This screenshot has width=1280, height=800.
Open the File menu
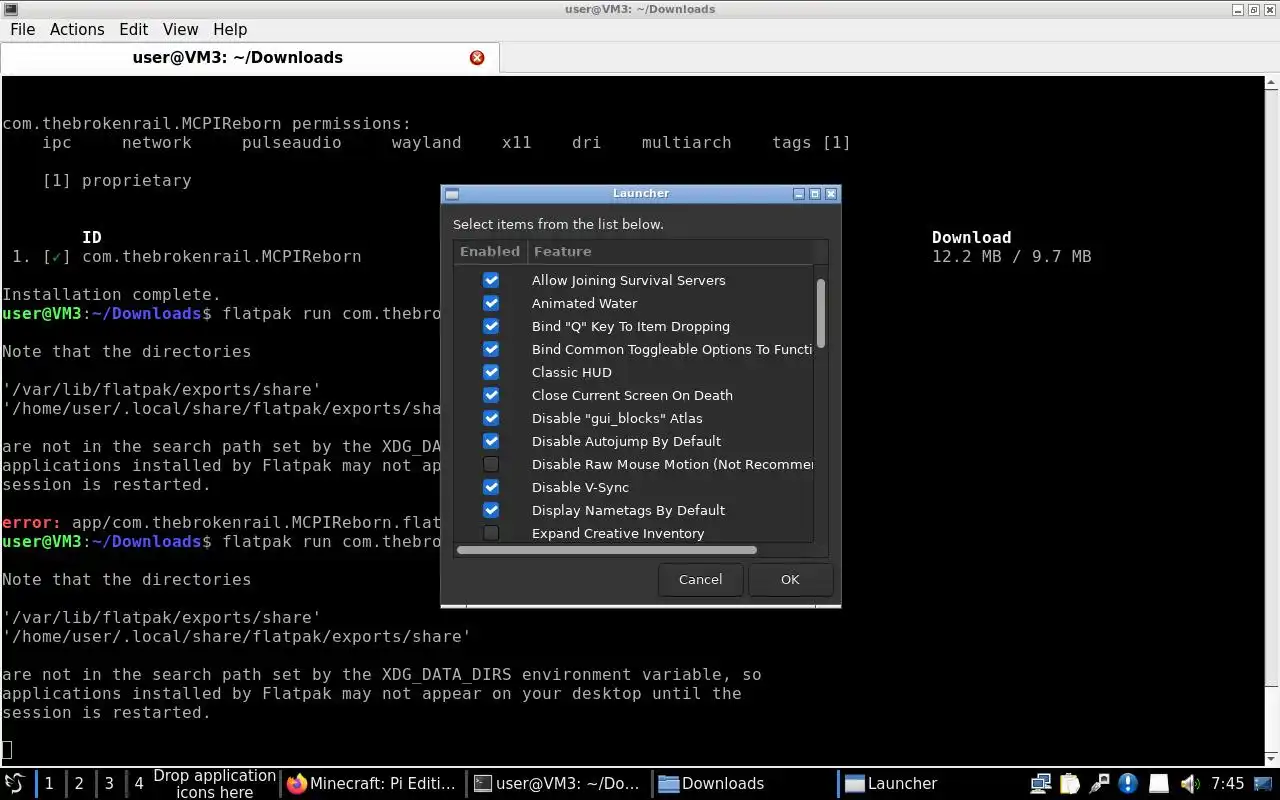click(22, 29)
